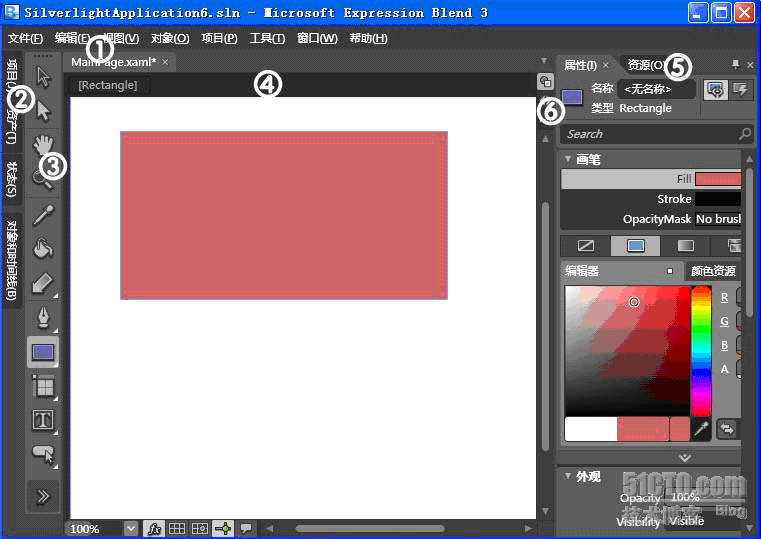Choose the Solid color brush type
761x539 pixels.
click(x=636, y=246)
